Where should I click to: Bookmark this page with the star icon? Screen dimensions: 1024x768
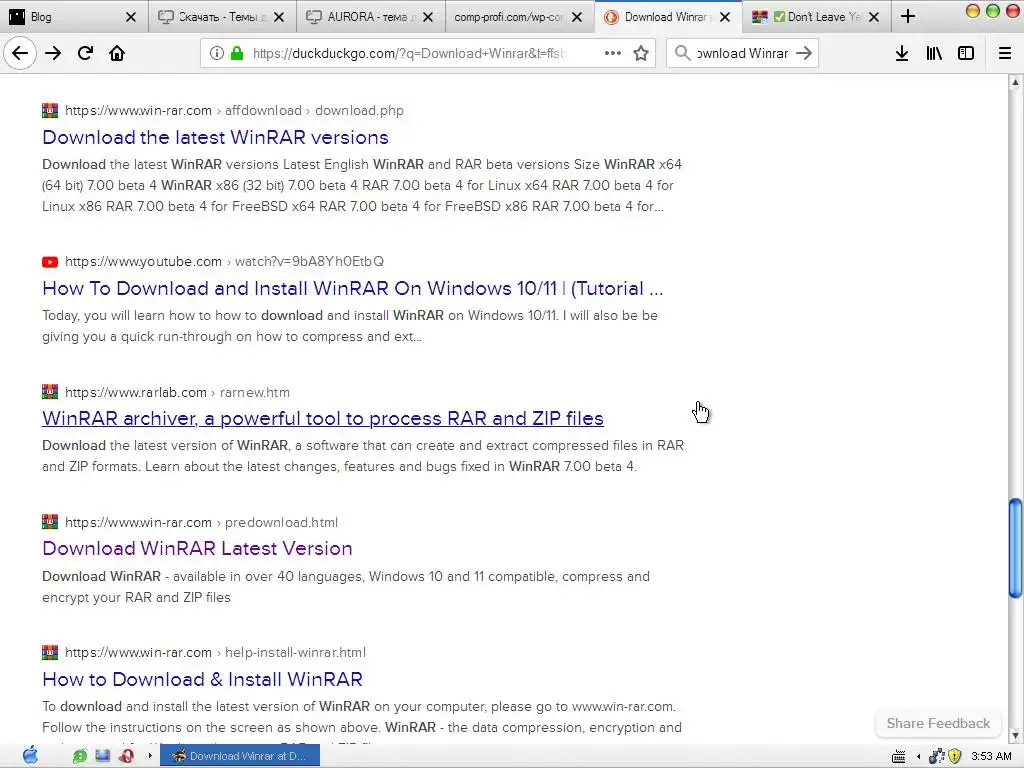(641, 53)
